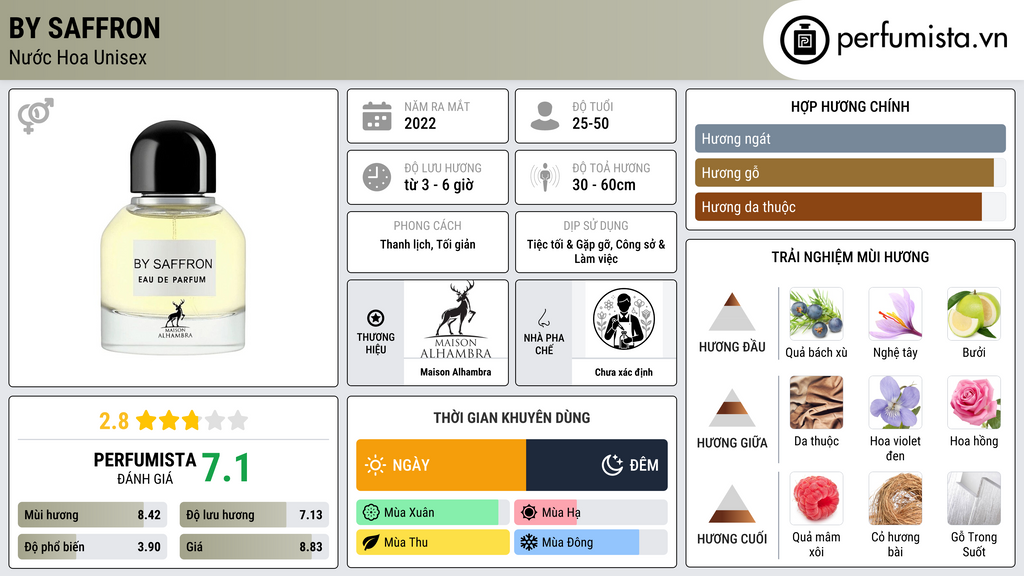Click the Hương giữa pyramid icon
This screenshot has width=1024, height=576.
click(x=732, y=408)
